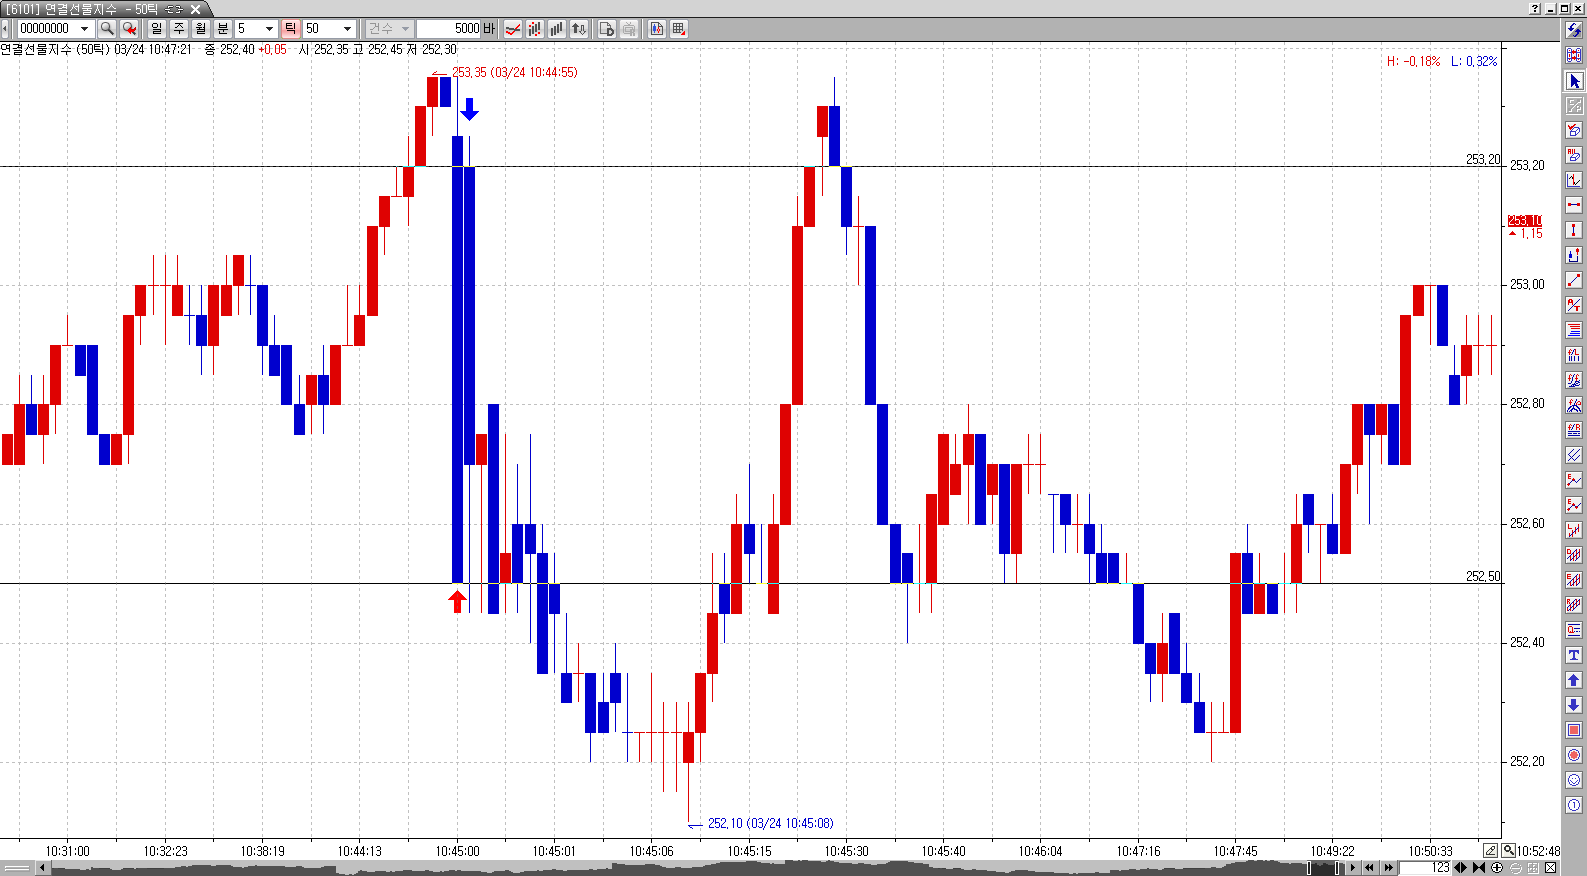Click the fast-forward scroll button at bottom
This screenshot has height=876, width=1587.
coord(1389,868)
